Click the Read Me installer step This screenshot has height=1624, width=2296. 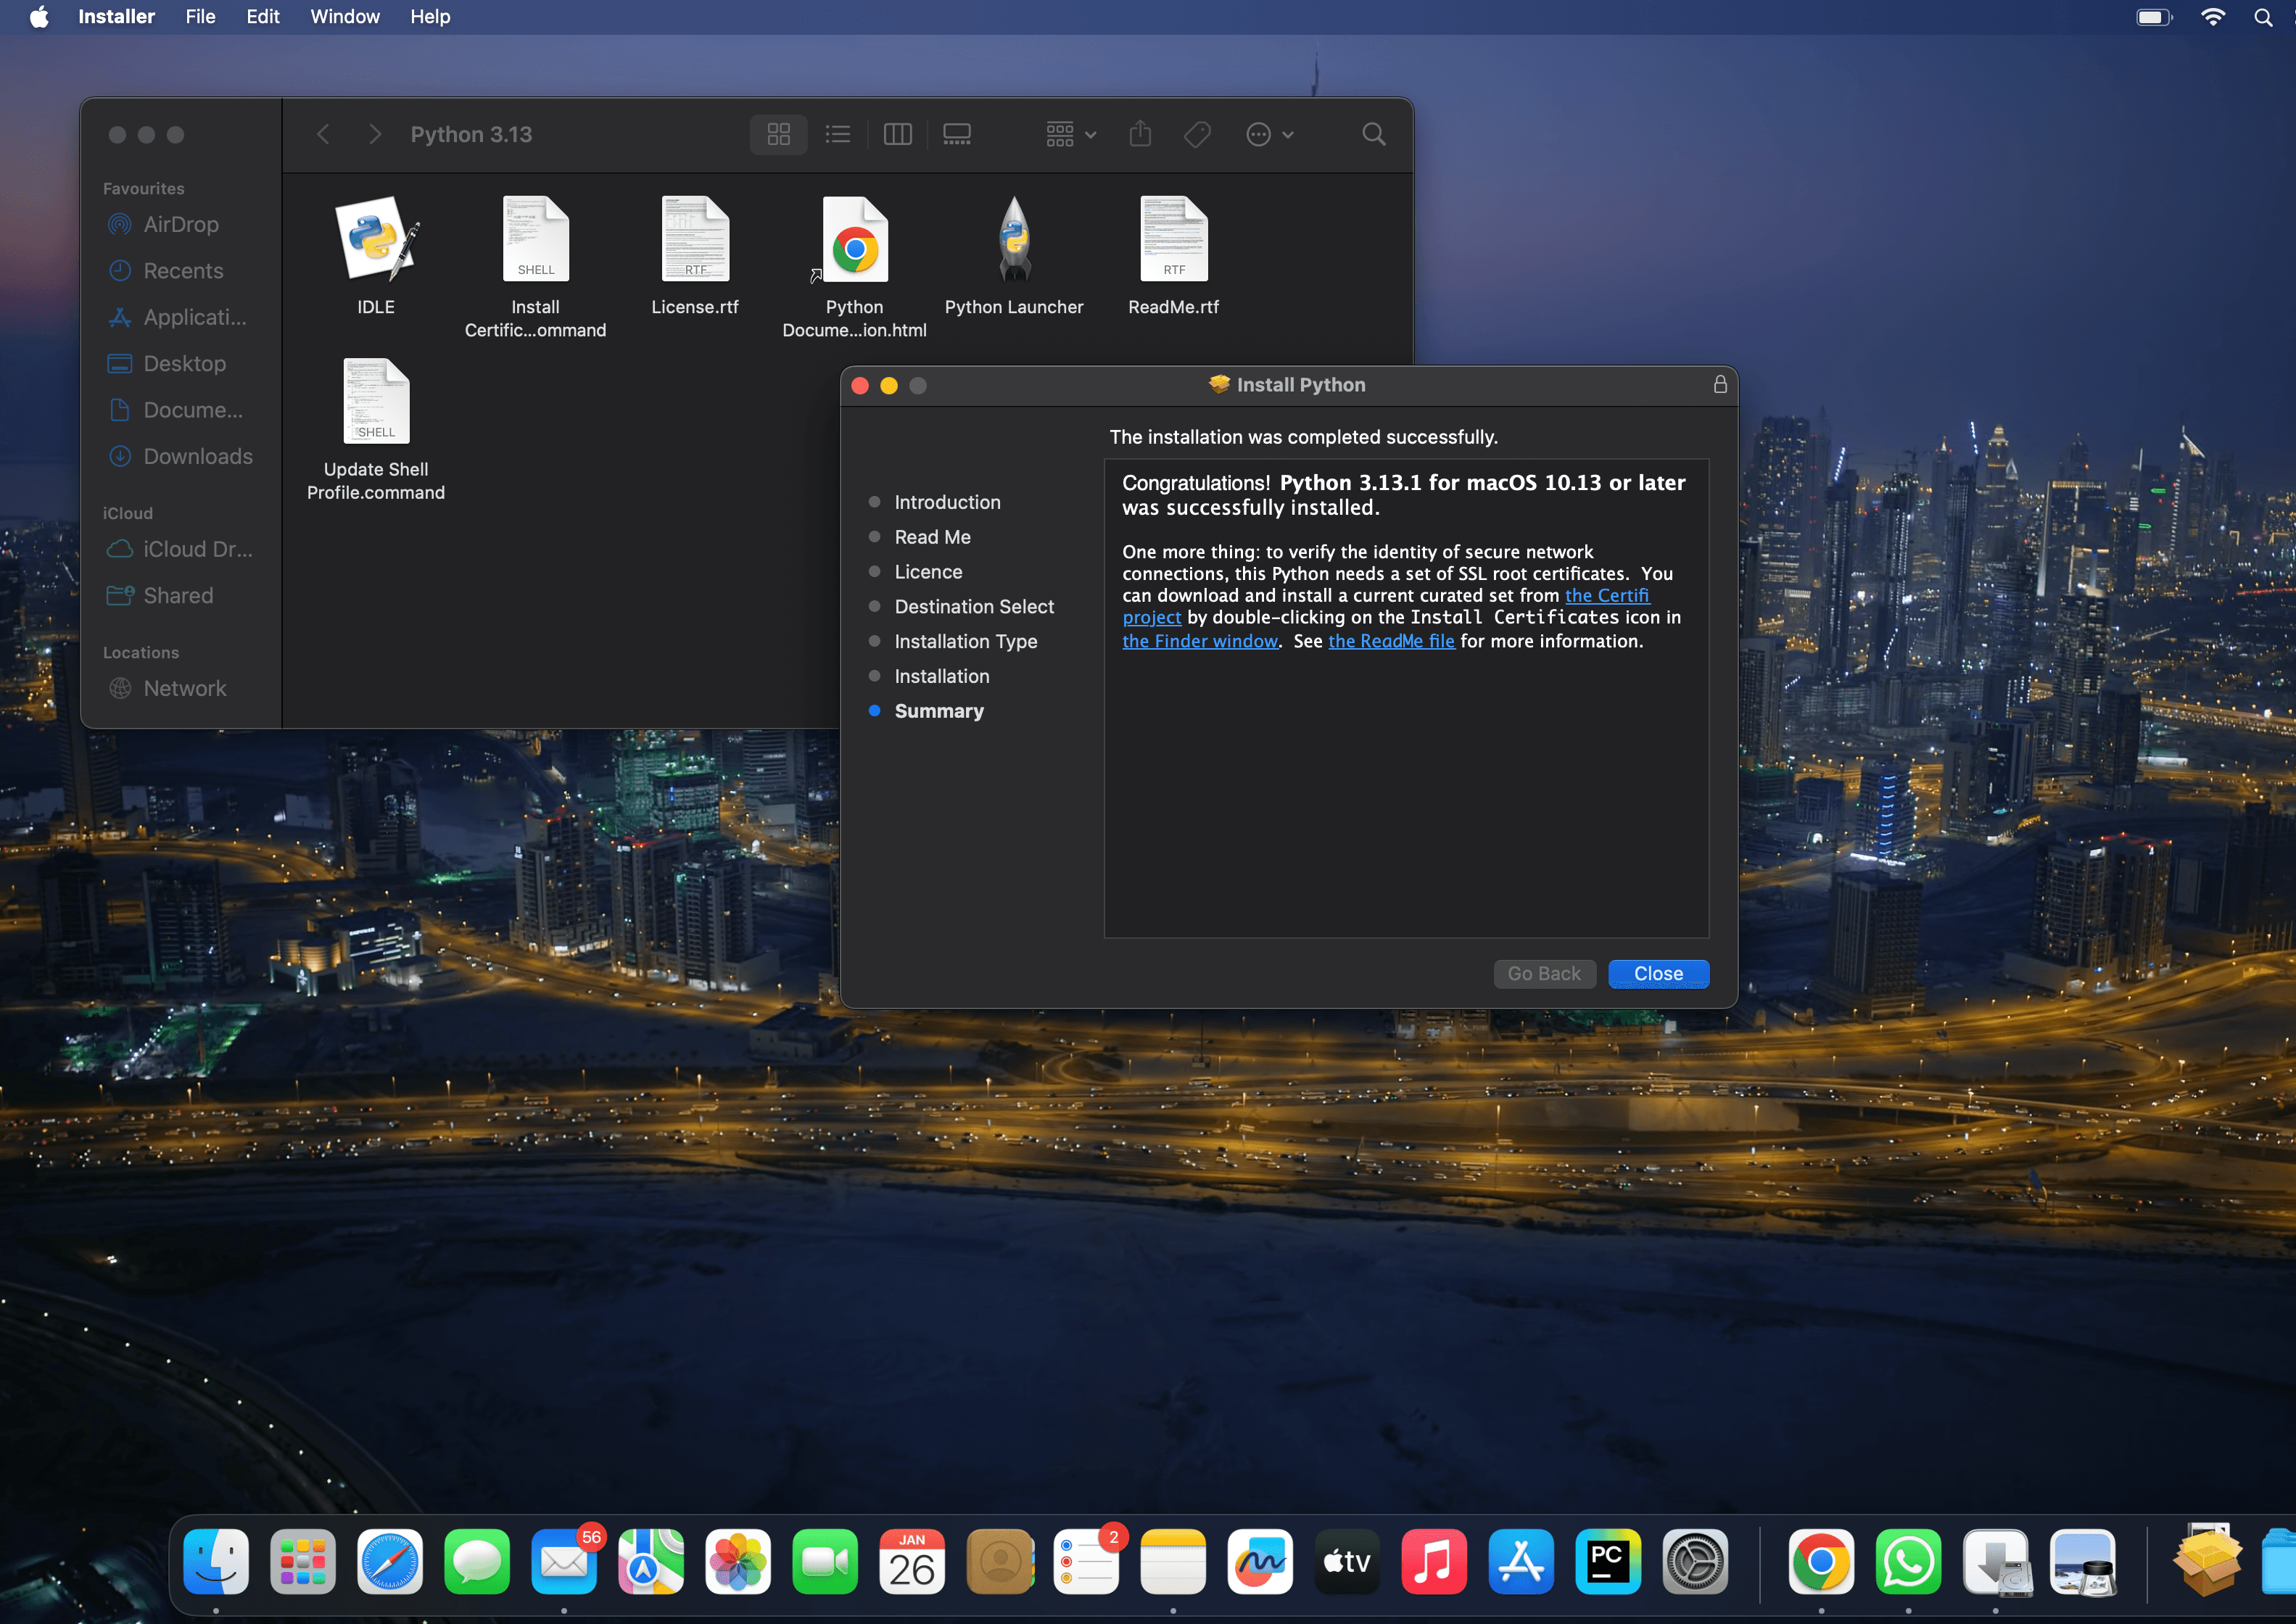coord(932,537)
